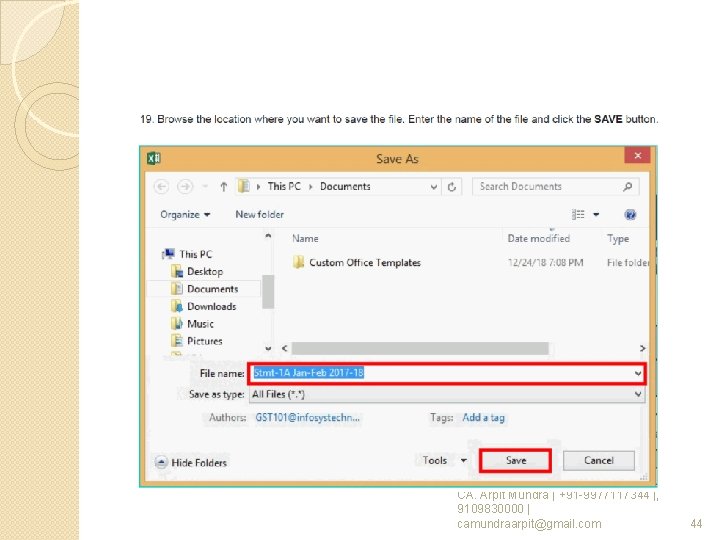Click the search magnifier icon

(628, 186)
